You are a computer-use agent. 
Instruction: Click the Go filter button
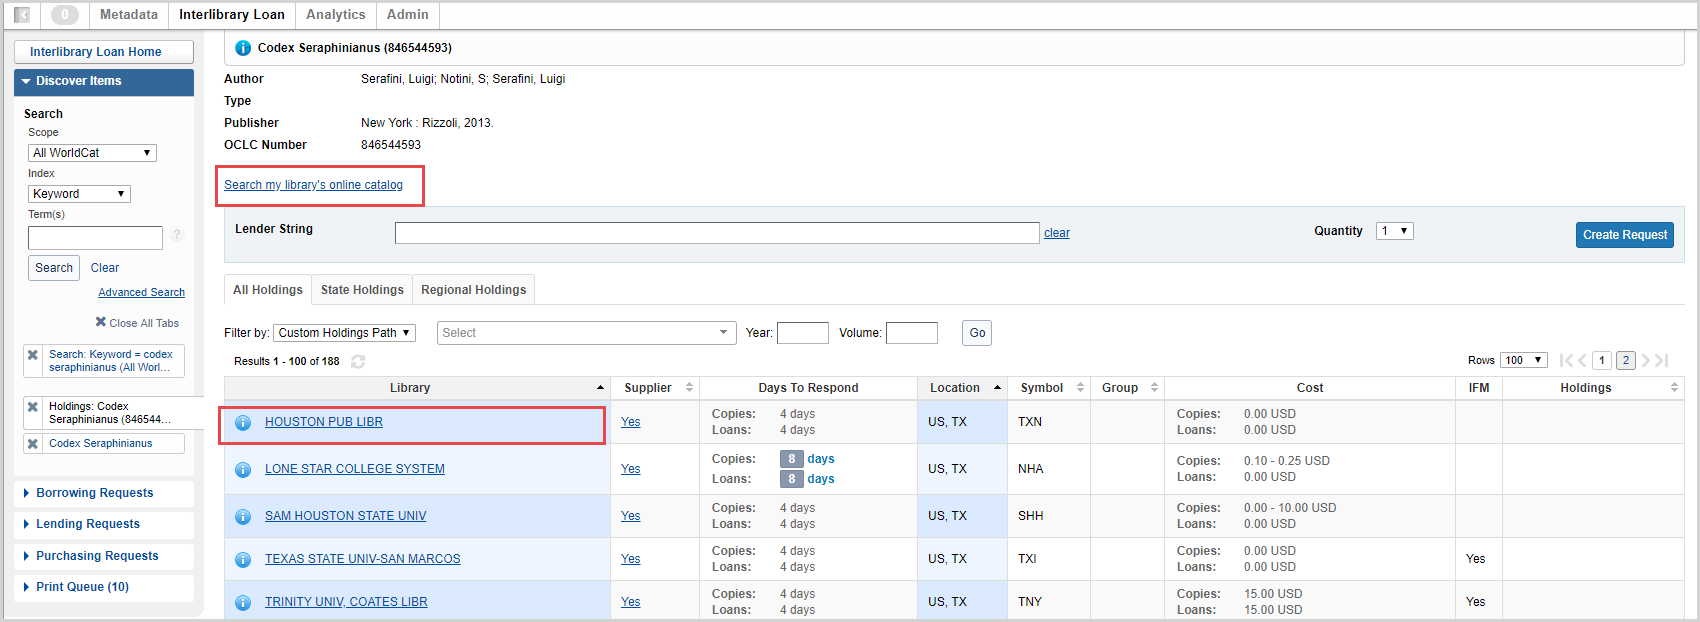click(x=977, y=333)
